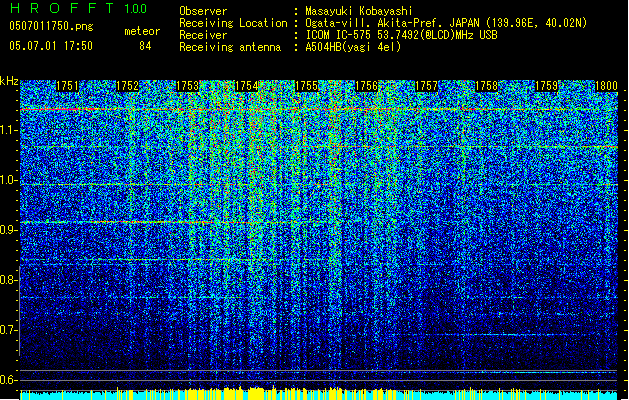Click the version number 1.0.0
Viewport: 629px width, 400px height.
136,9
